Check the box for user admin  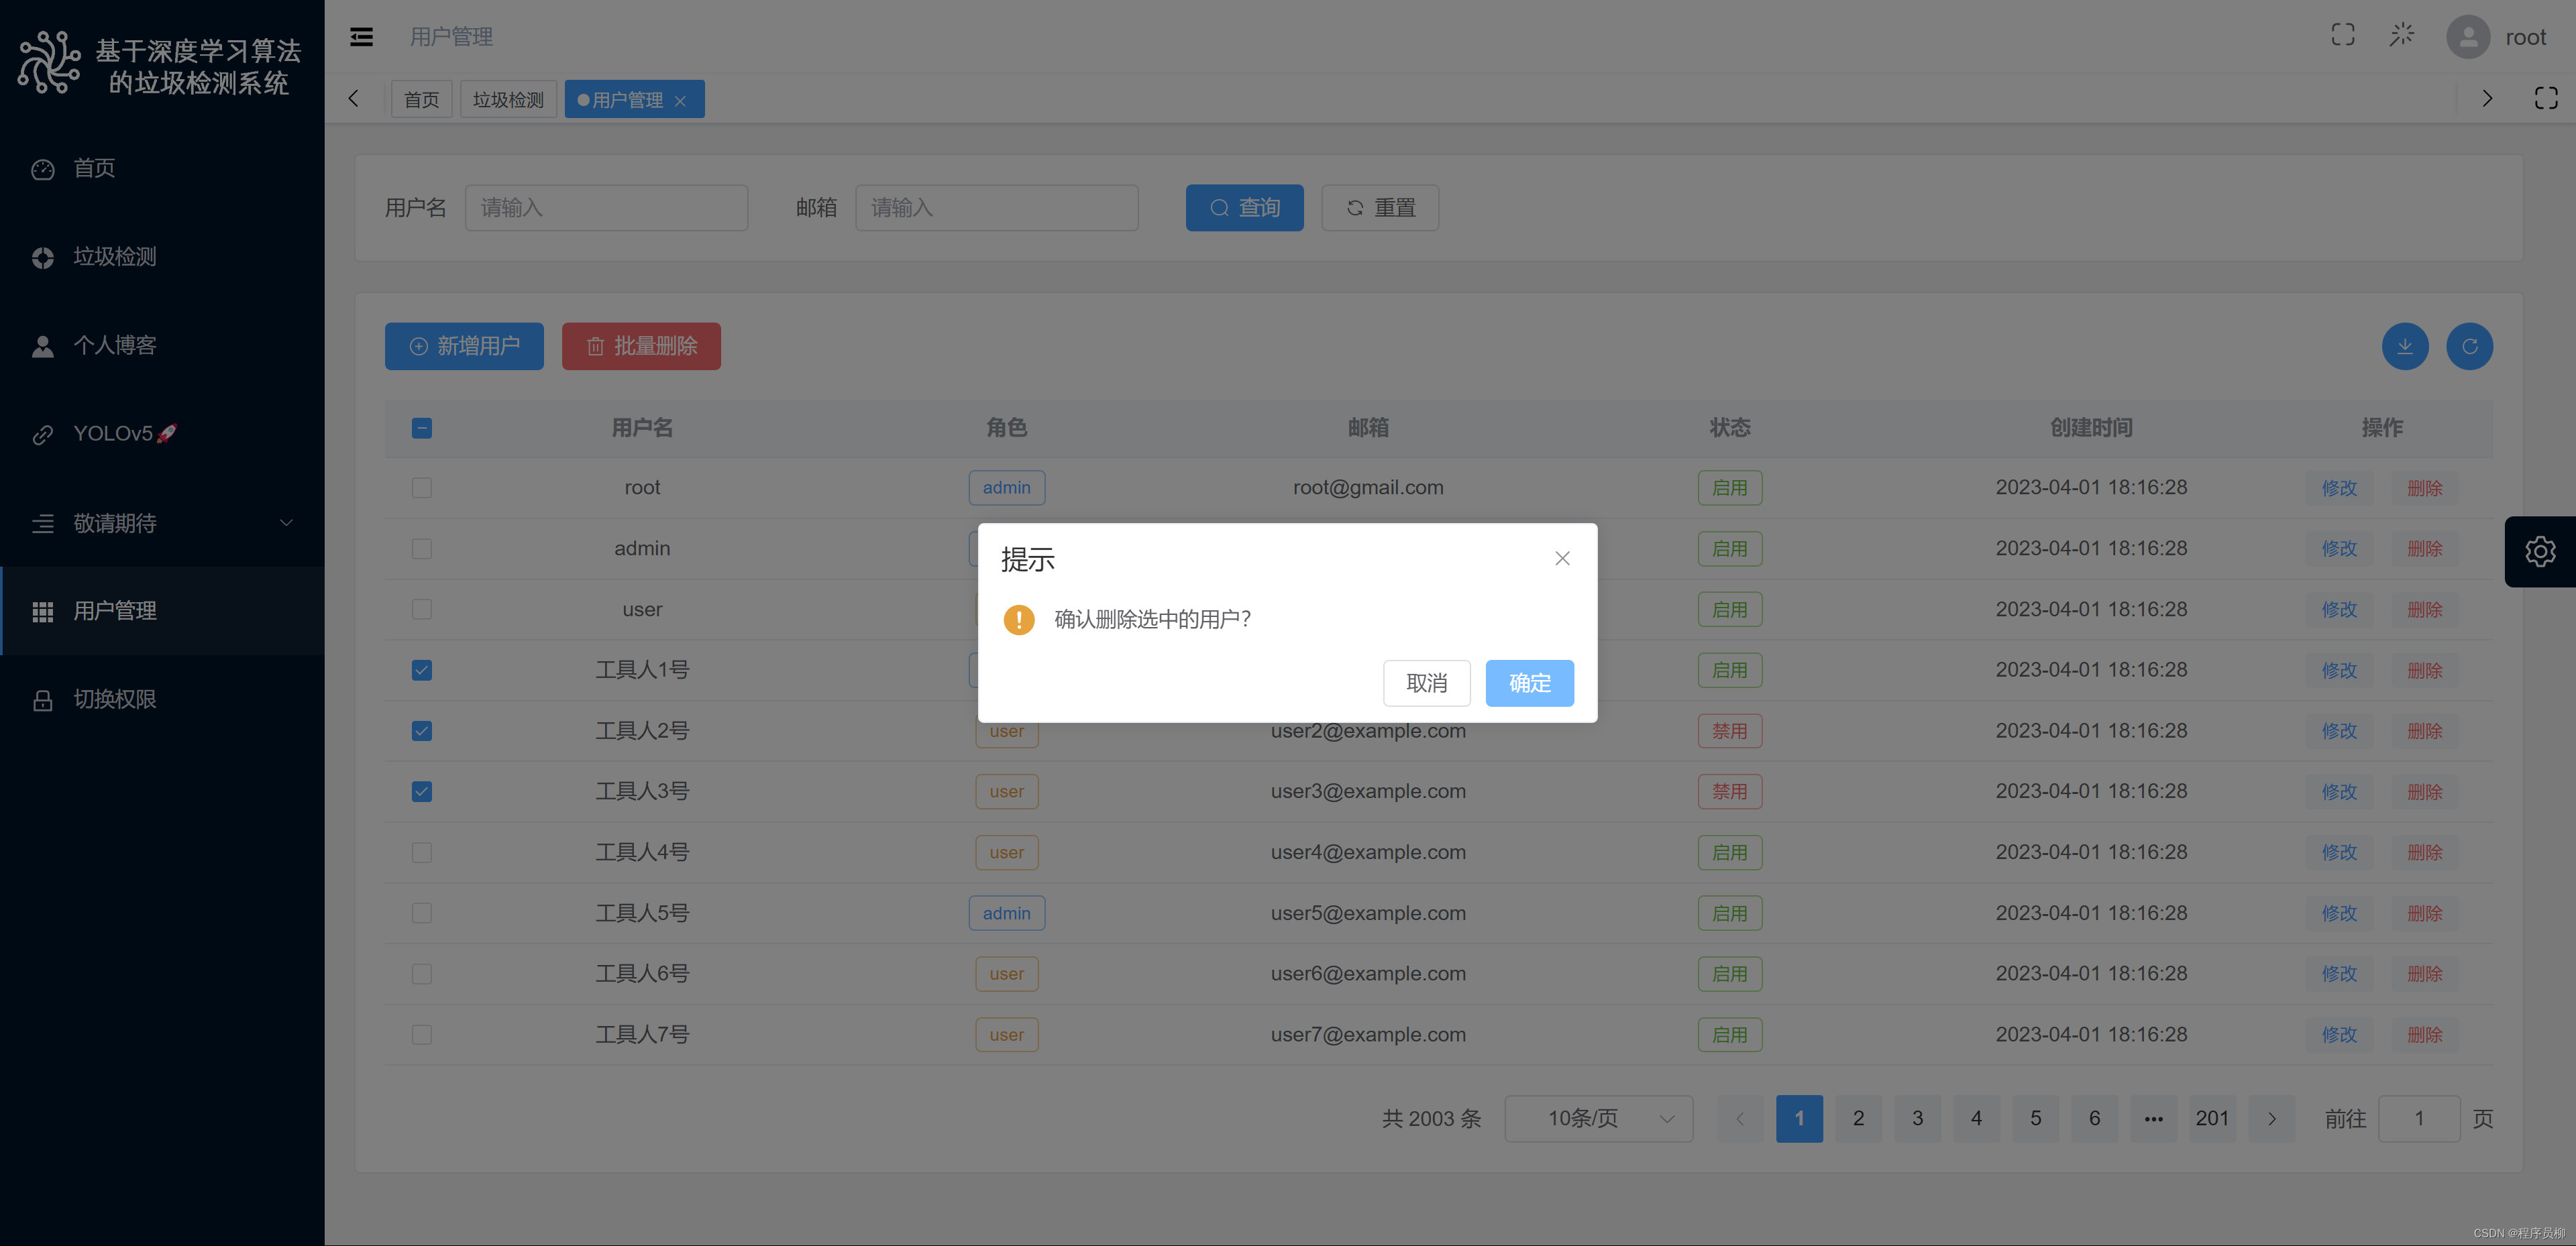tap(422, 549)
